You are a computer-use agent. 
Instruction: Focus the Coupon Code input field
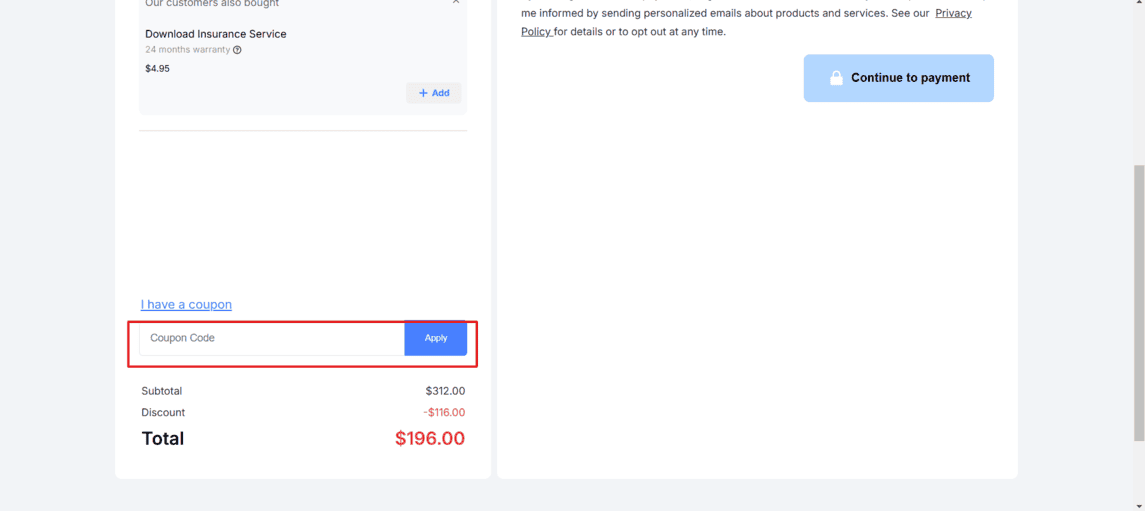click(272, 338)
